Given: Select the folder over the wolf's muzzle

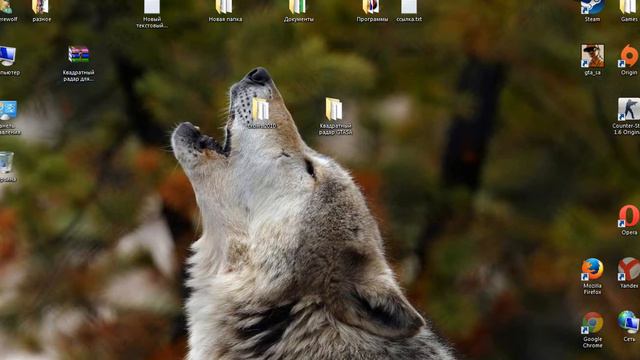Looking at the screenshot, I should coord(261,113).
